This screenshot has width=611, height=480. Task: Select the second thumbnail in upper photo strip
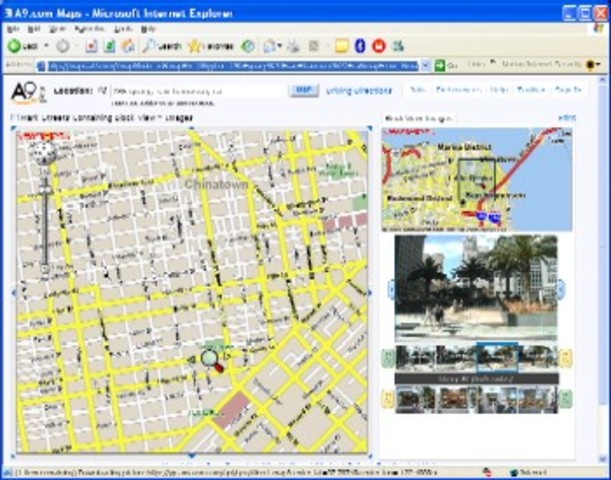click(456, 357)
